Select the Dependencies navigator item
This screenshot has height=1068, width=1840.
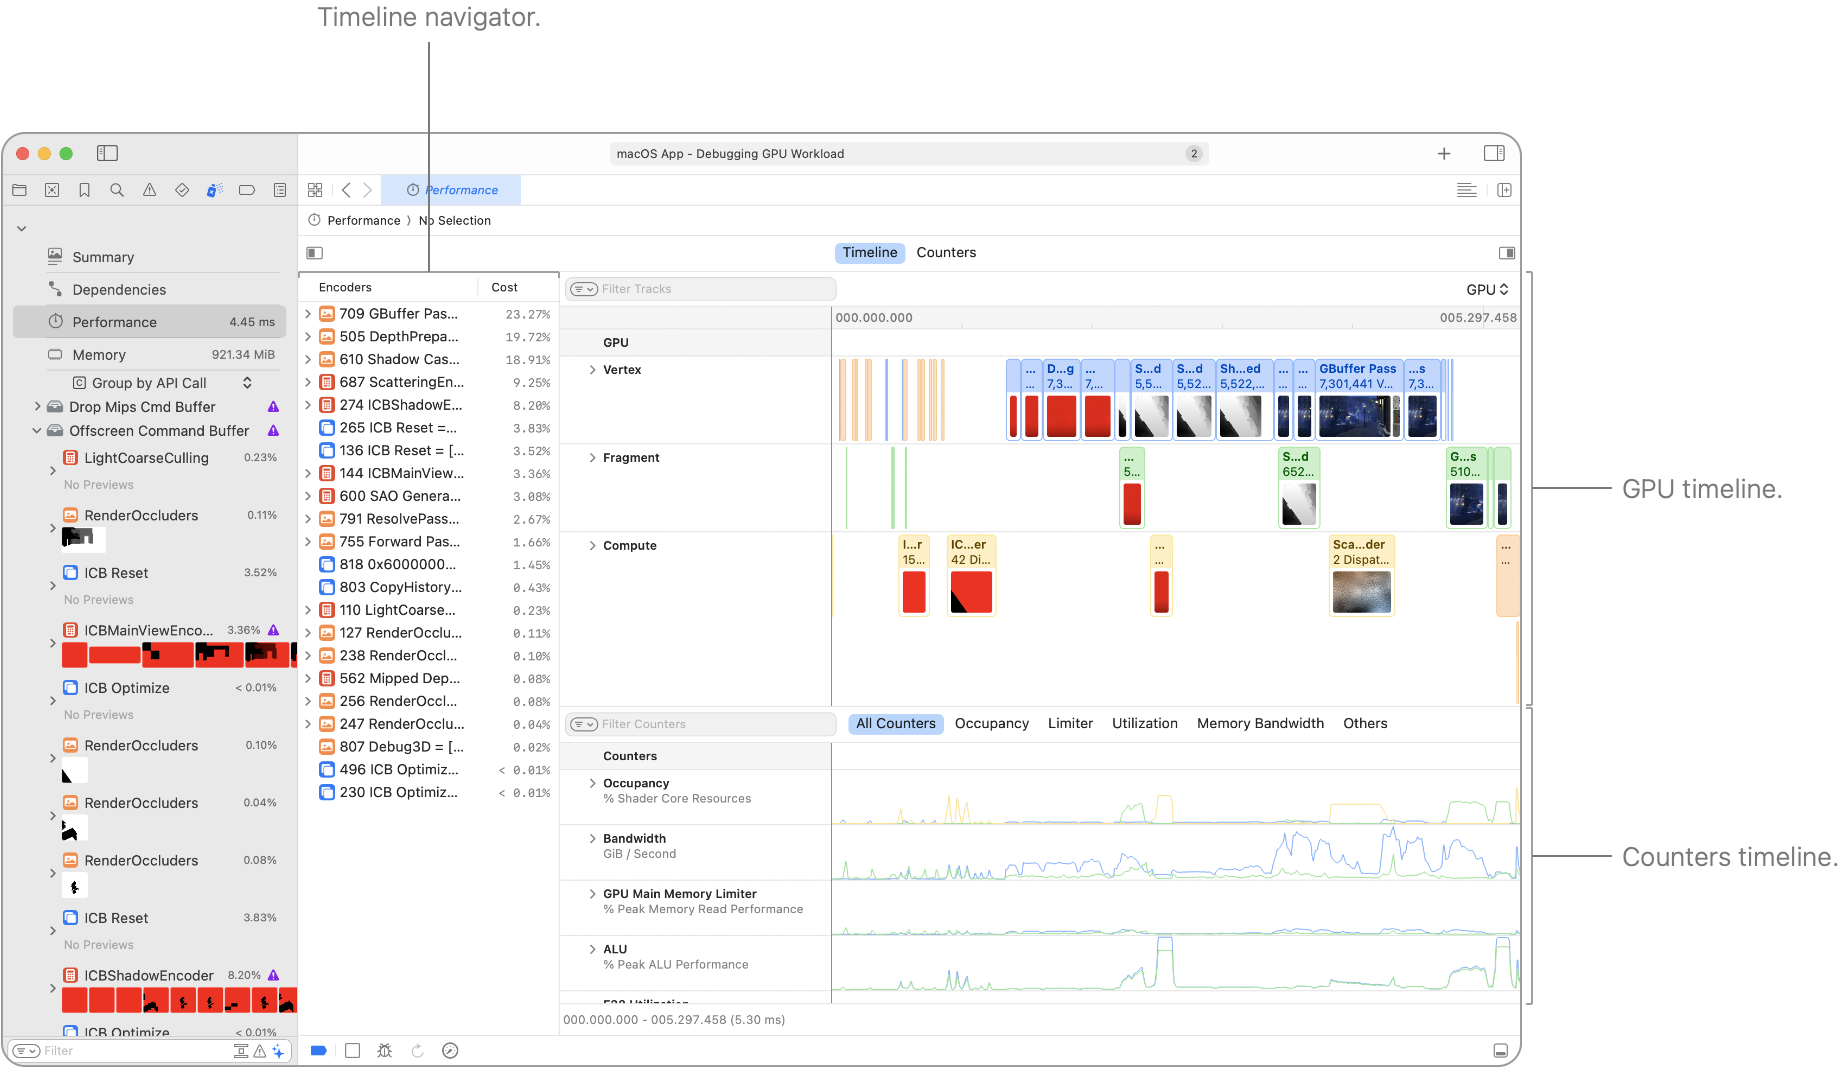click(x=119, y=290)
